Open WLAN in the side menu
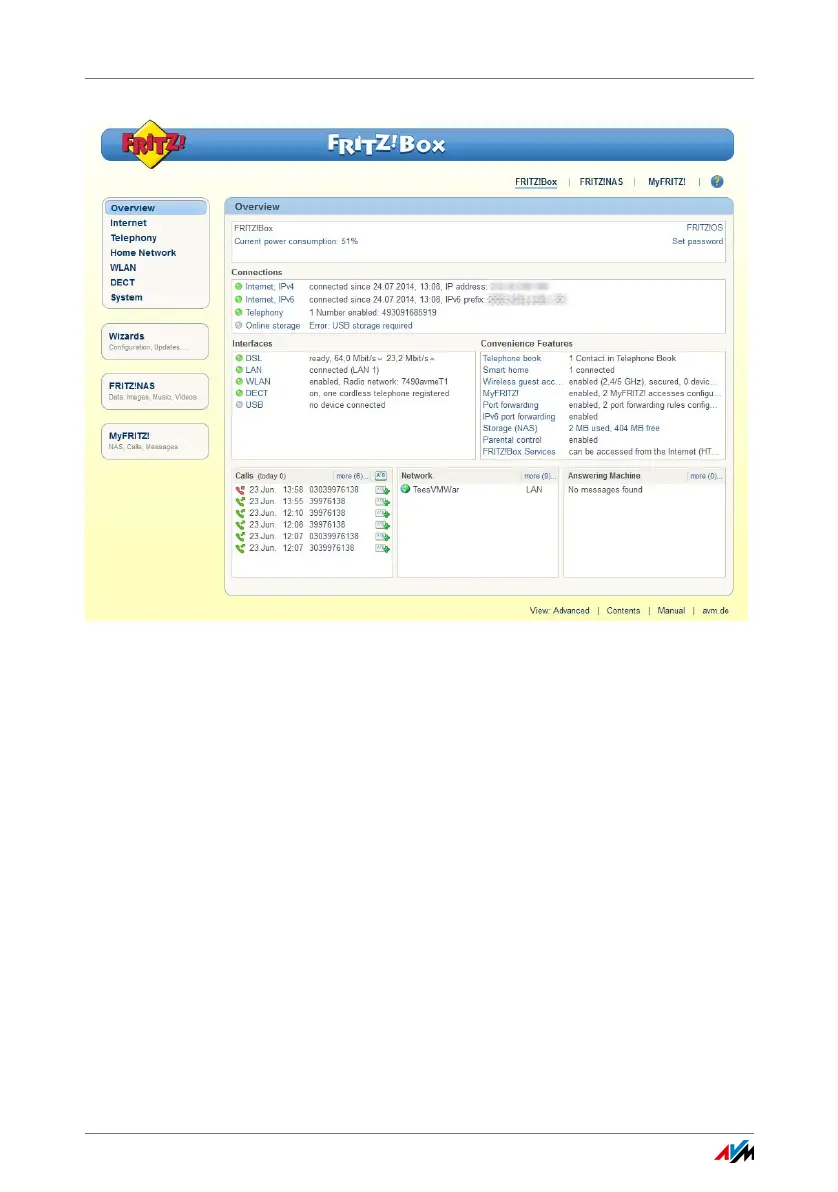 pyautogui.click(x=123, y=268)
